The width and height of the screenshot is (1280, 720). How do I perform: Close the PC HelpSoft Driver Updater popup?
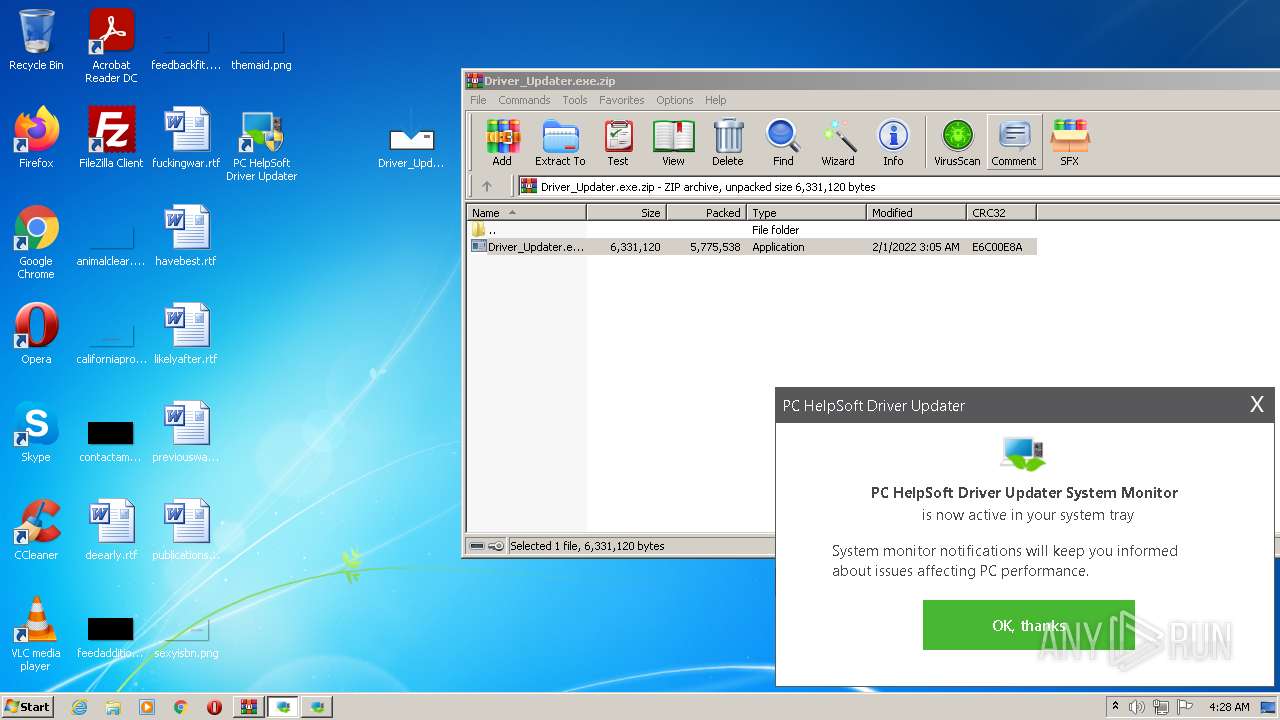click(1257, 404)
